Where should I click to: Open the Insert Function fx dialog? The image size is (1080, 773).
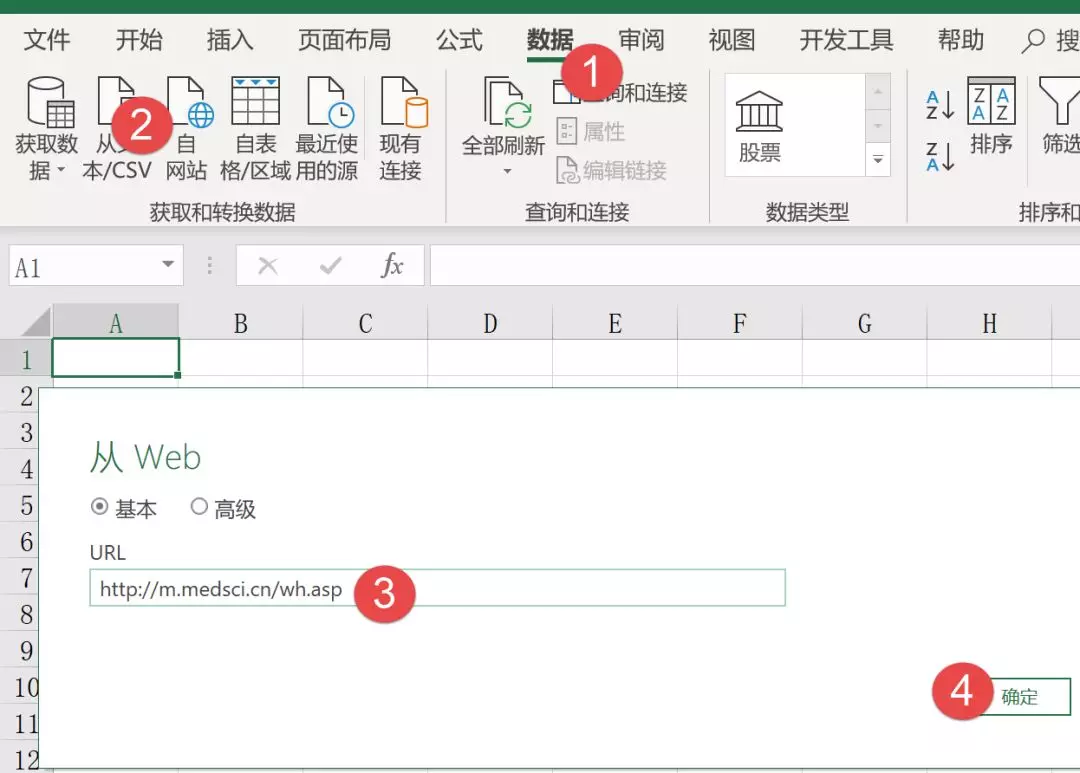click(x=392, y=265)
